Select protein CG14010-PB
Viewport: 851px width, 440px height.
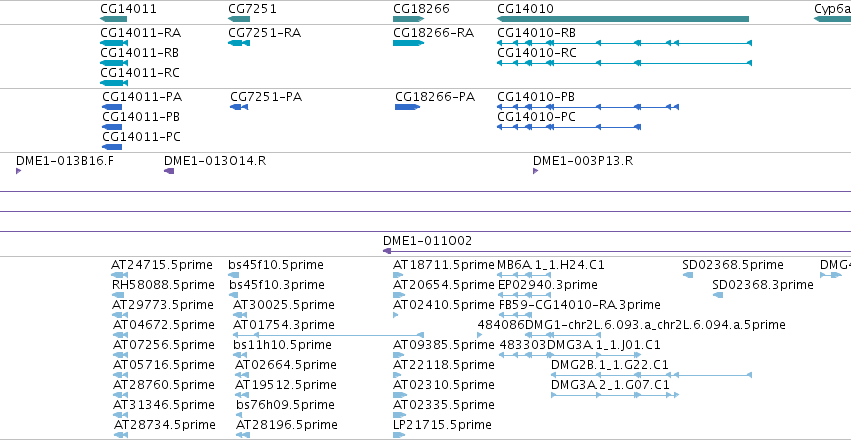pyautogui.click(x=536, y=97)
